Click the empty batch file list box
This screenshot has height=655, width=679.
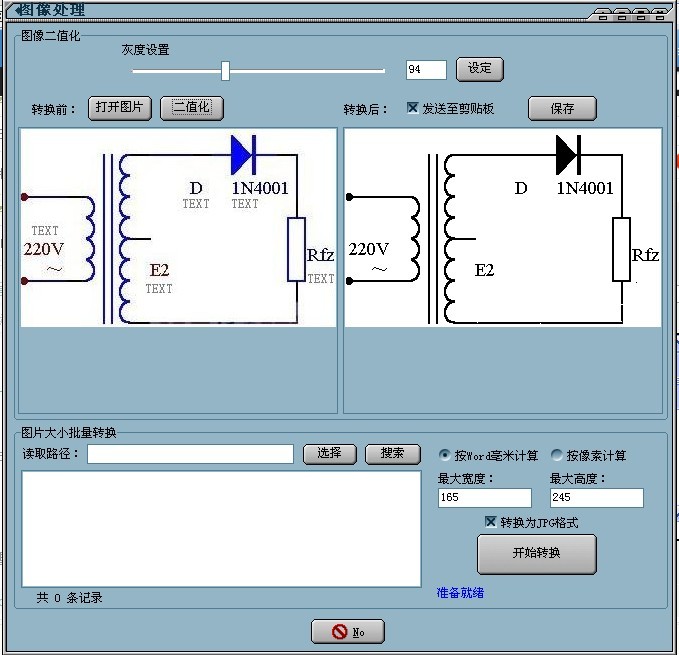pos(221,528)
